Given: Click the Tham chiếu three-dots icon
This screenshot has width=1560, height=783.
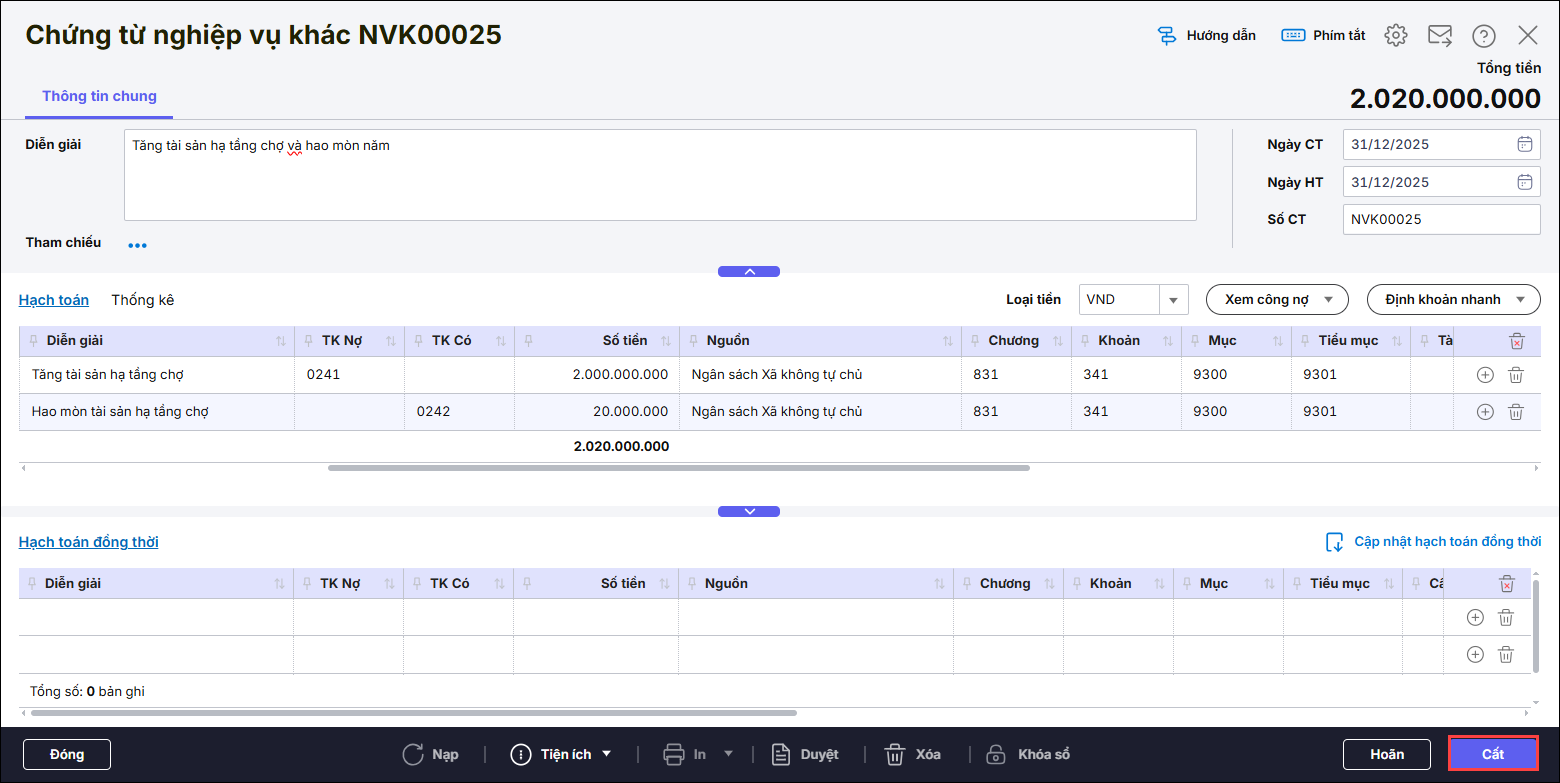Looking at the screenshot, I should 137,245.
